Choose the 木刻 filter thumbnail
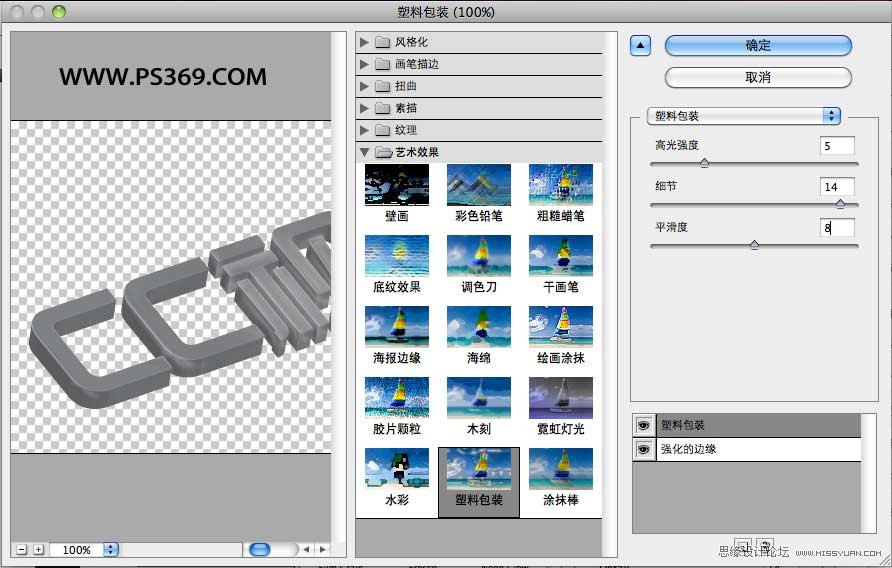The width and height of the screenshot is (892, 568). point(478,397)
